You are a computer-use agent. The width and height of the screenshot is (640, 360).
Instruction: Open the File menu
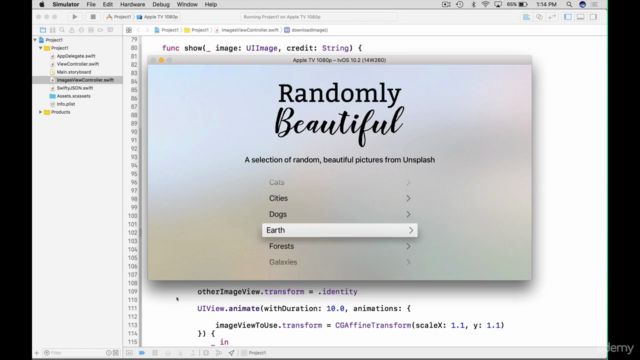coord(91,4)
